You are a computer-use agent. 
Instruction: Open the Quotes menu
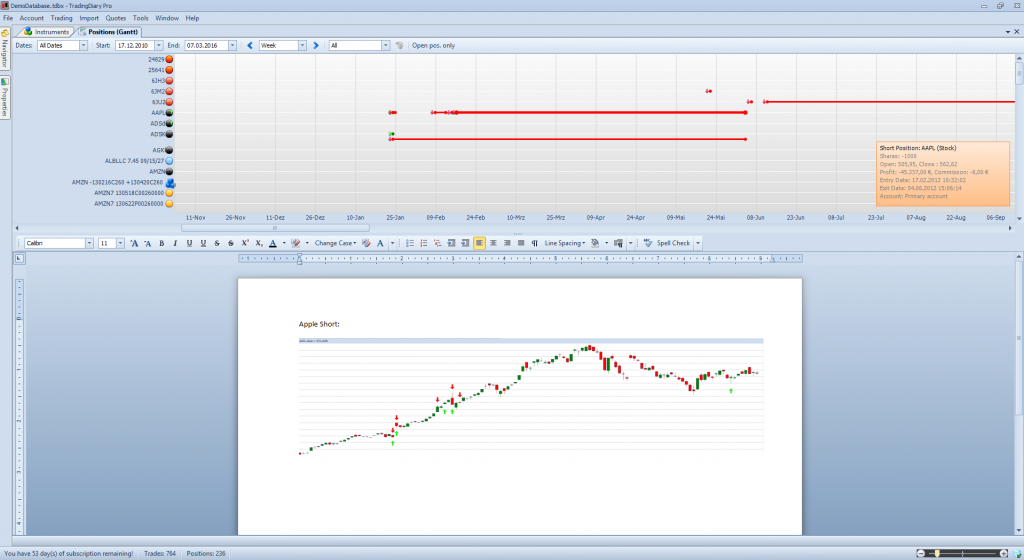click(116, 18)
